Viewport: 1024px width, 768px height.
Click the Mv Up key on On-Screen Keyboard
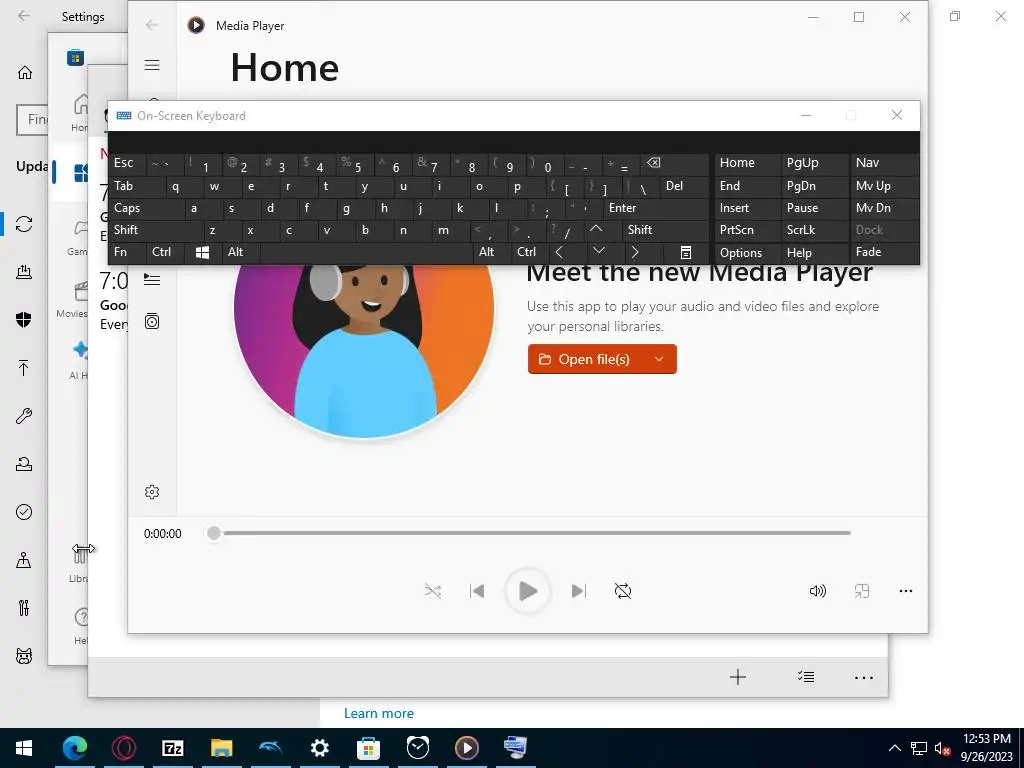point(884,186)
